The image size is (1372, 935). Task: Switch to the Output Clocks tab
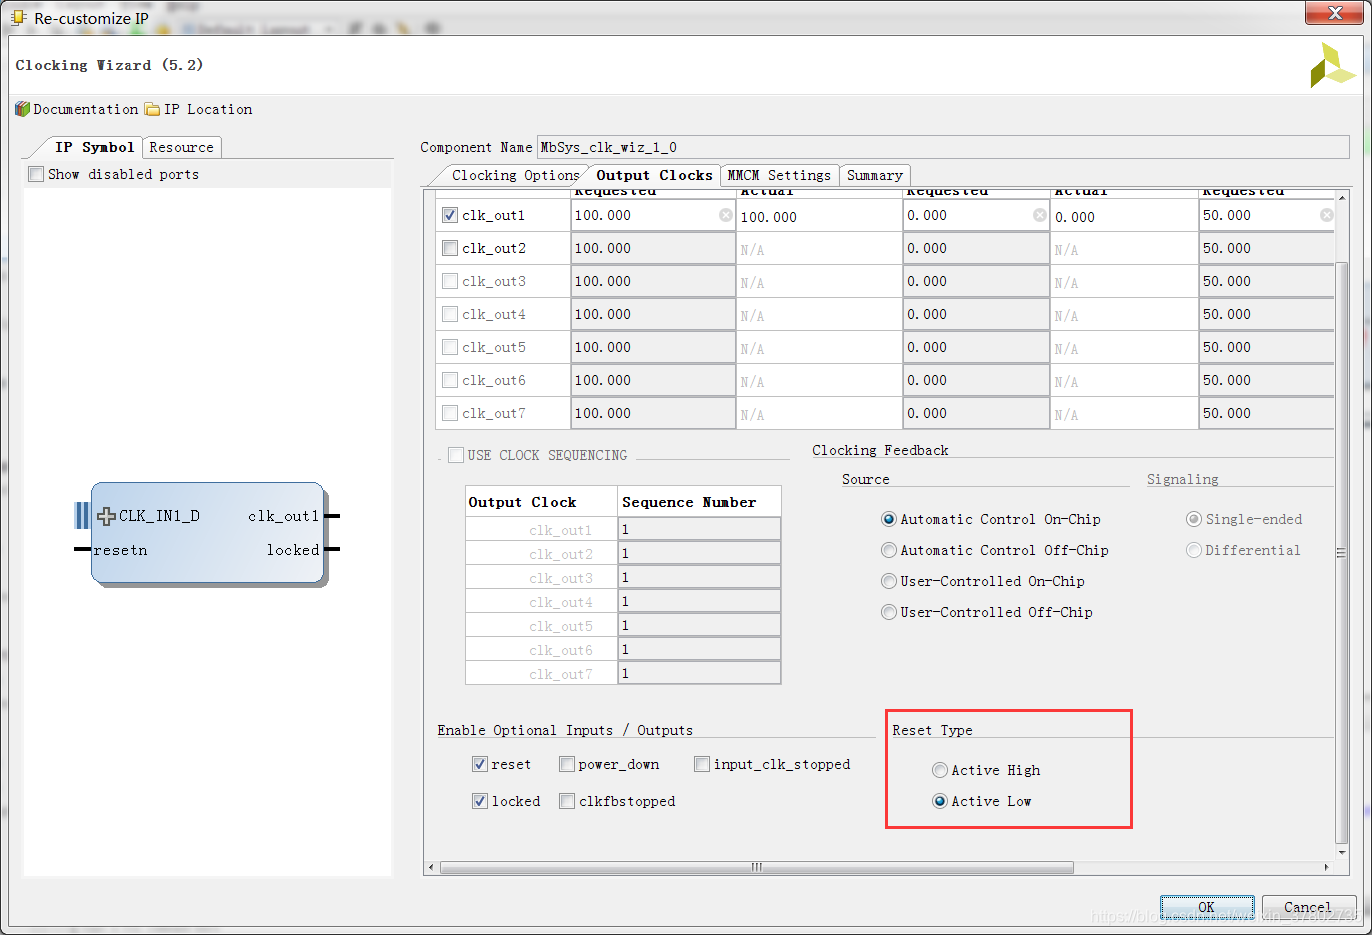coord(654,175)
